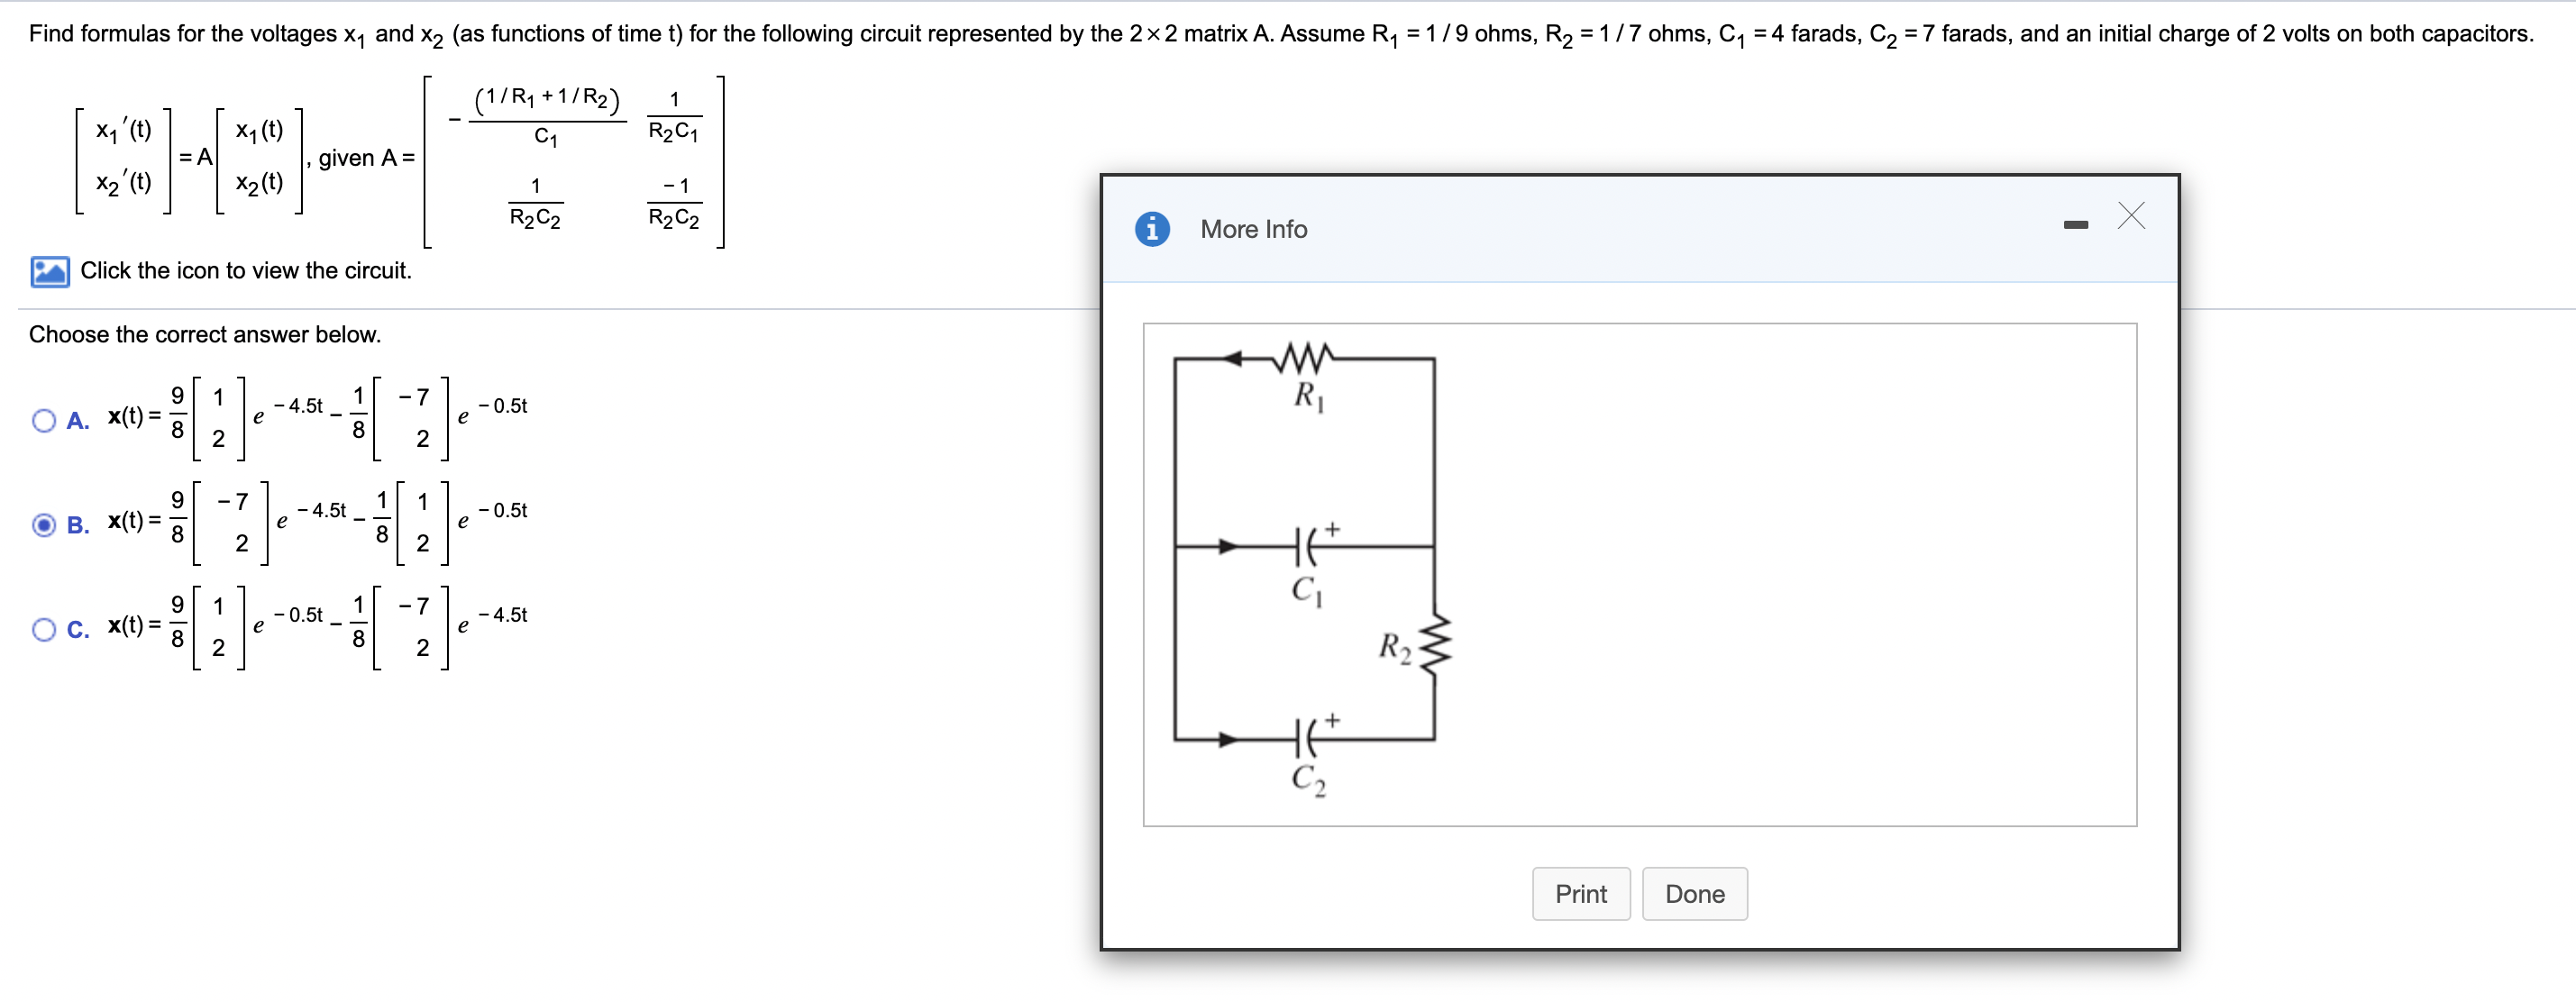Click the current arrow at the top of circuit

(1237, 357)
